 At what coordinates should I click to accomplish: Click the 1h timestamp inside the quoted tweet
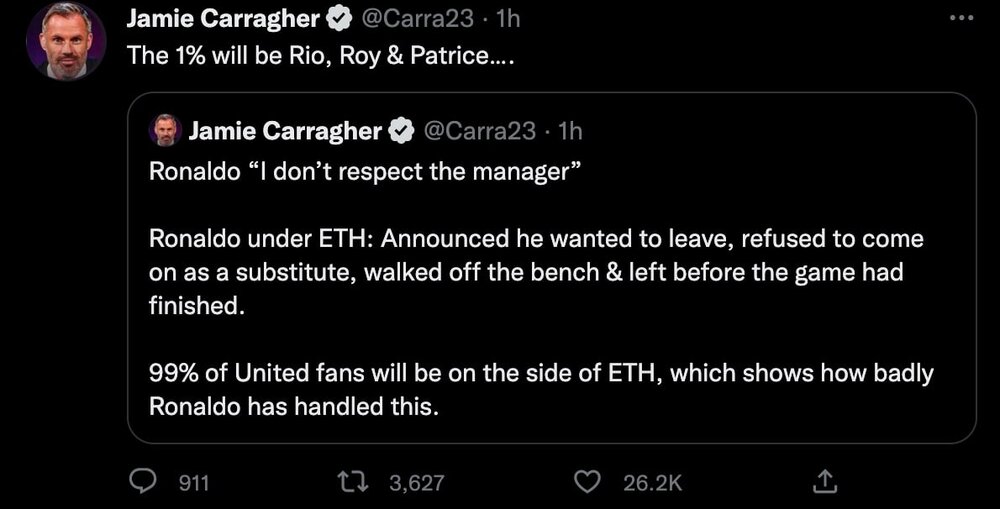pos(569,130)
